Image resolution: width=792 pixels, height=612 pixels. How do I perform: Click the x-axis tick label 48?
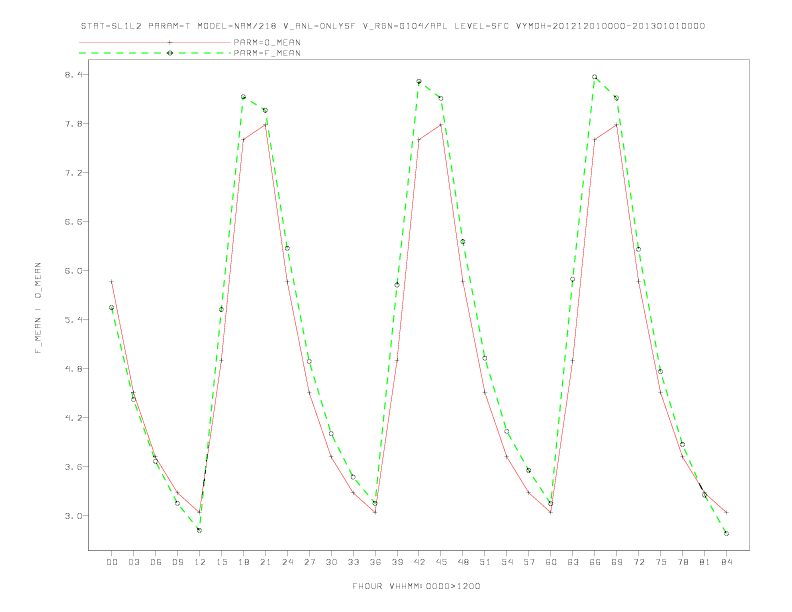[x=463, y=562]
